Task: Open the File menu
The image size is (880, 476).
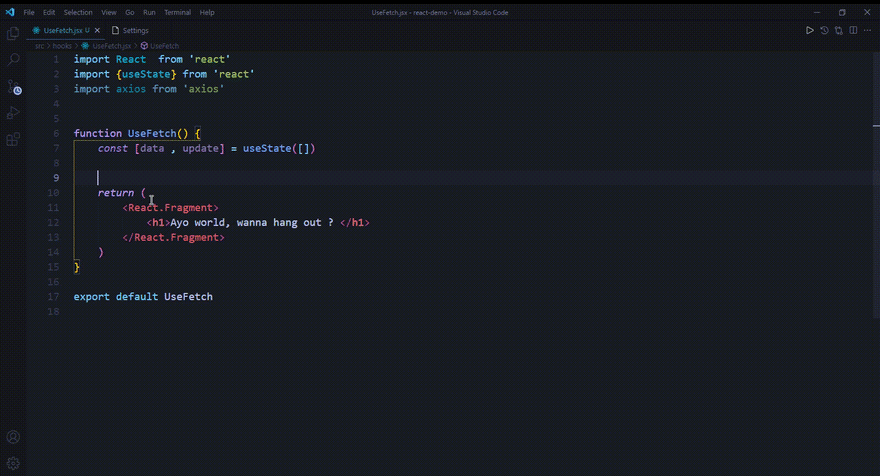Action: point(29,12)
